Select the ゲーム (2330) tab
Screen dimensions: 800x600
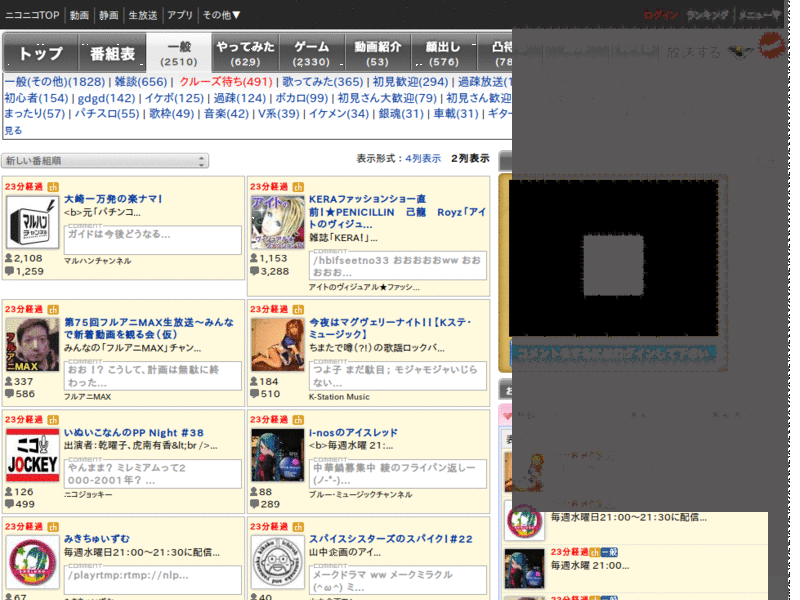(x=312, y=54)
